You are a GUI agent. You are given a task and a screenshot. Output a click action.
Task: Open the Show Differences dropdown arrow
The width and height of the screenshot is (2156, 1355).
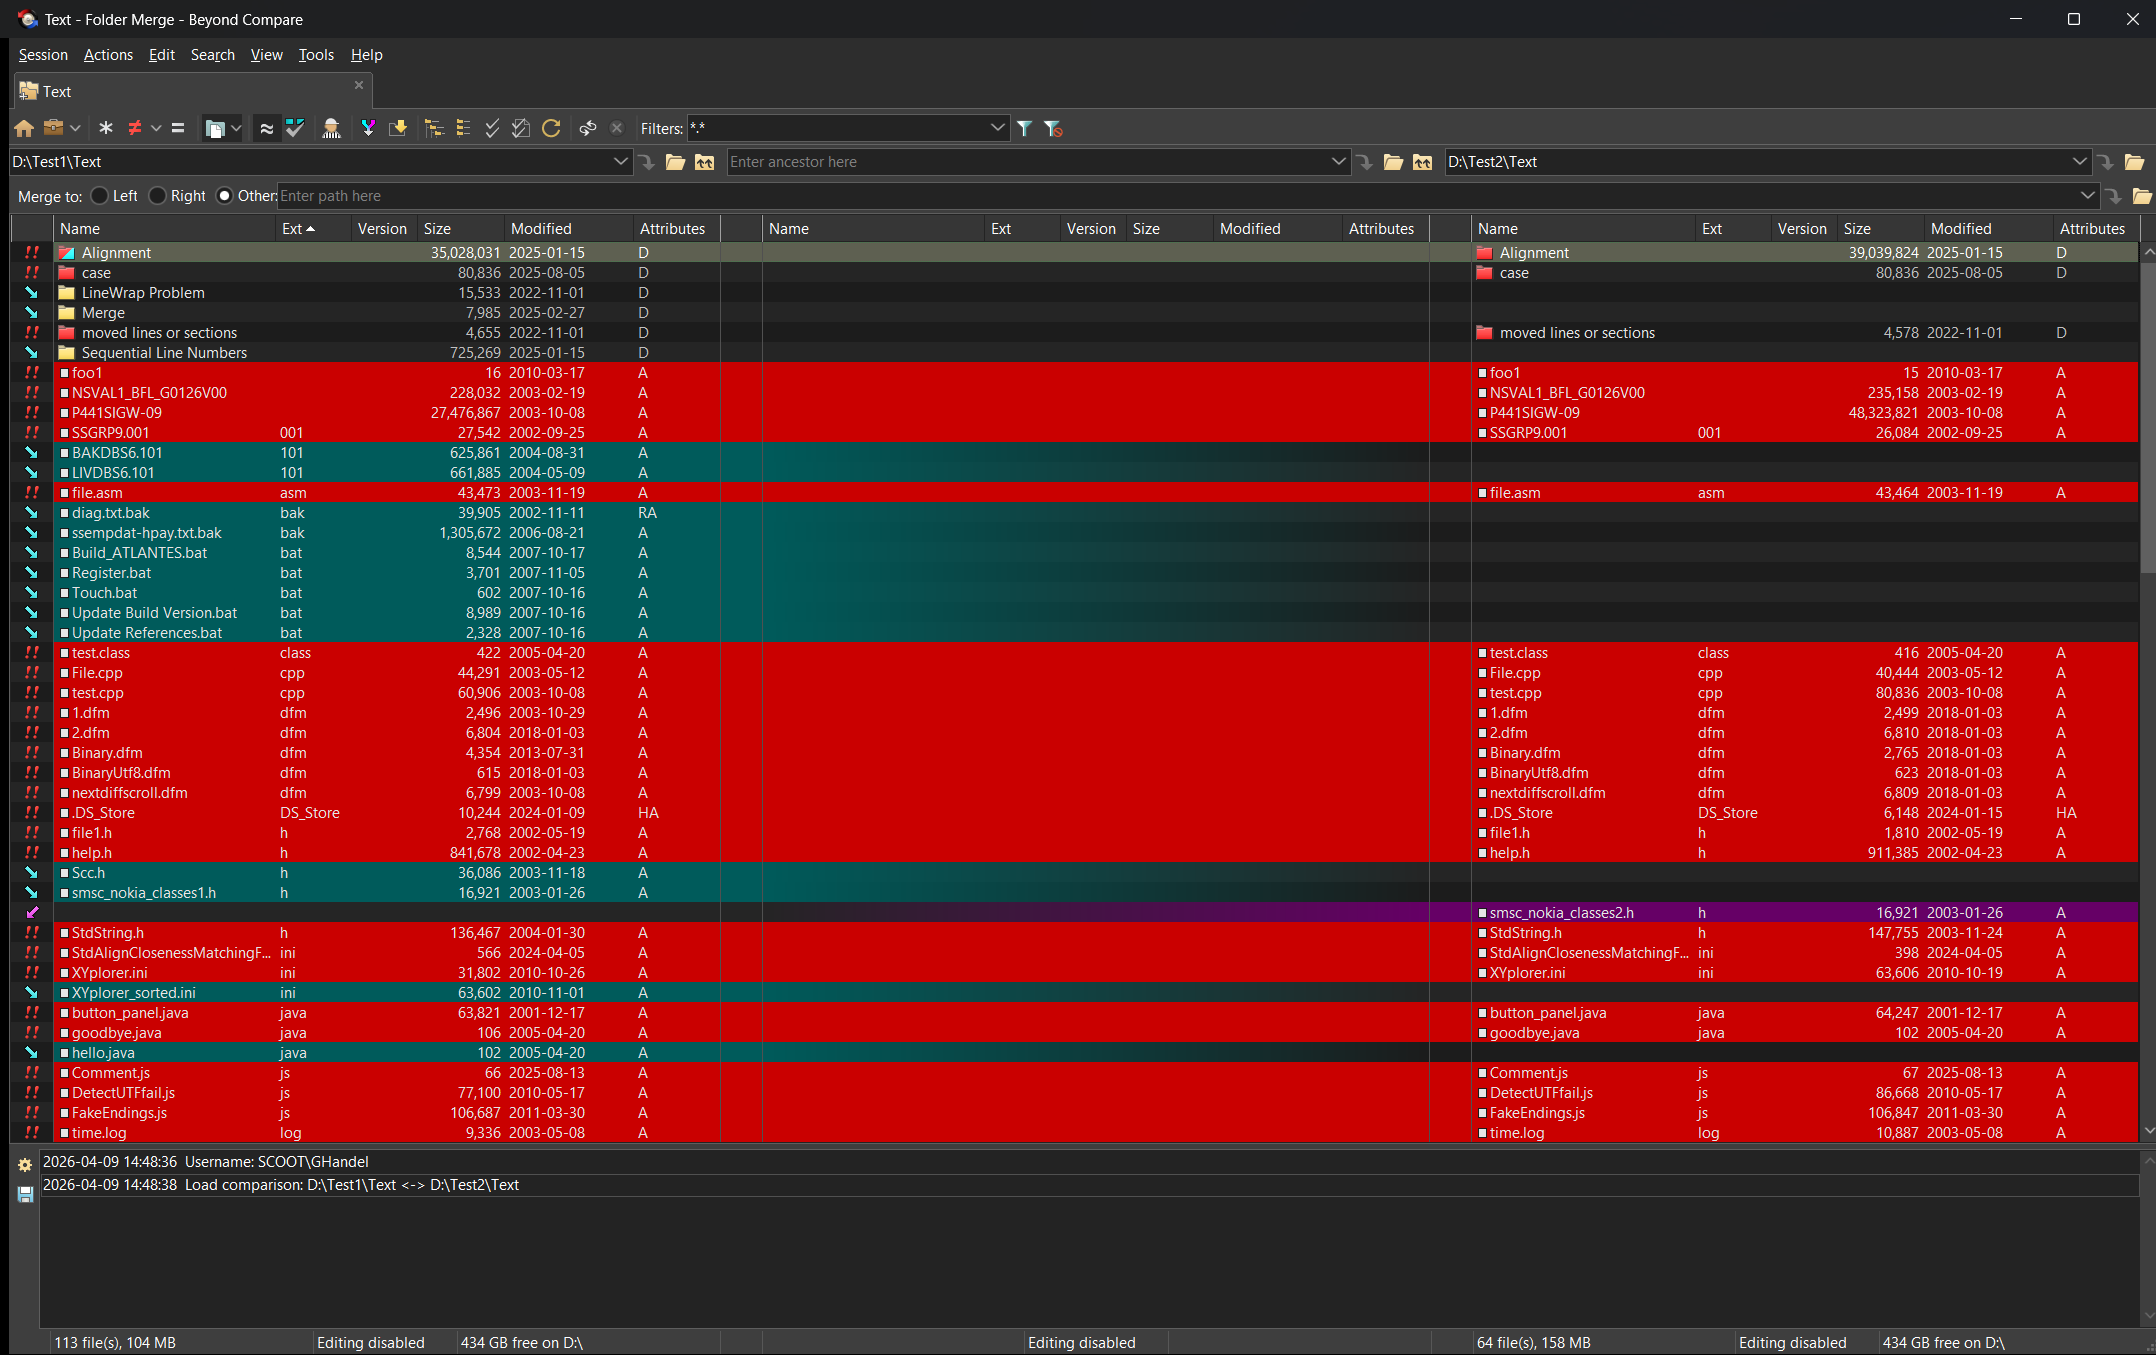click(x=156, y=128)
